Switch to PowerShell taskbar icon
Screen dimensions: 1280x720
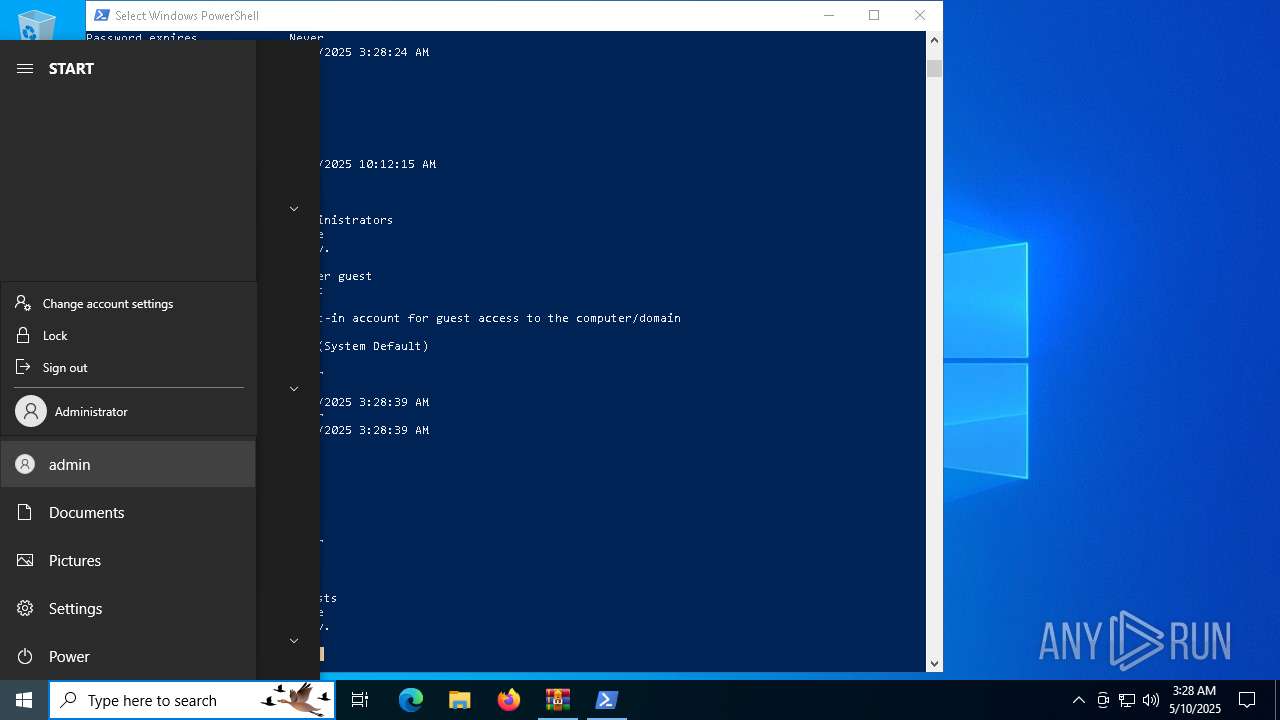pos(606,700)
